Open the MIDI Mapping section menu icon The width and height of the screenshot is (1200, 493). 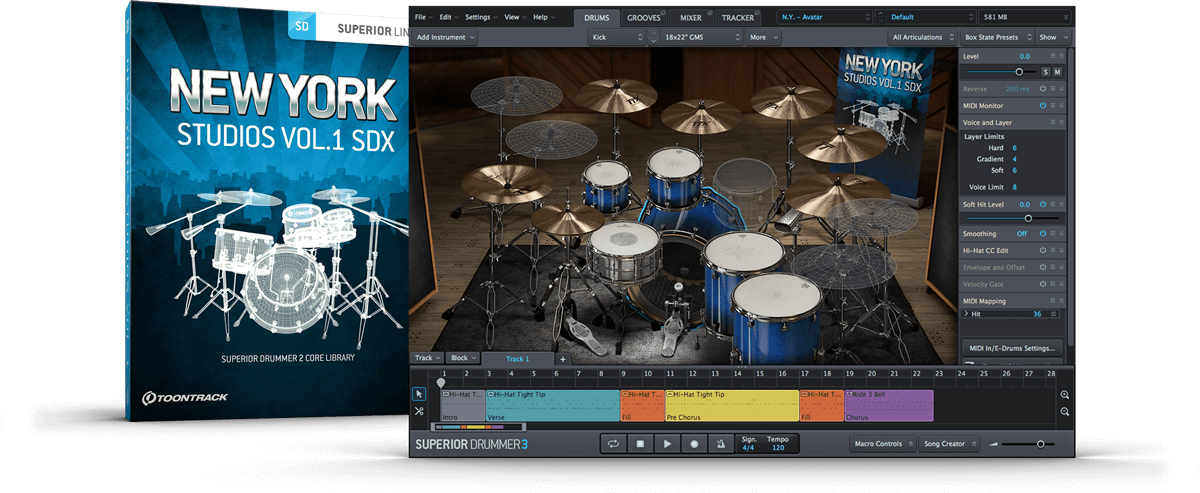(1054, 300)
